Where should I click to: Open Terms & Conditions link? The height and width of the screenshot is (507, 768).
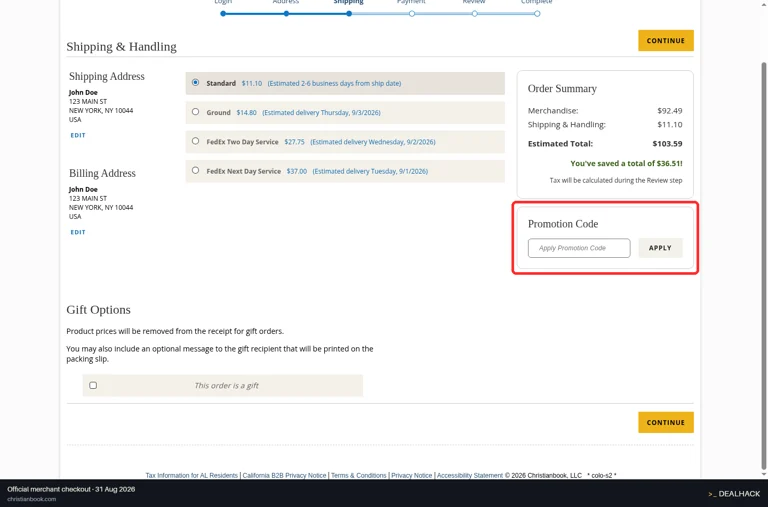pyautogui.click(x=359, y=475)
